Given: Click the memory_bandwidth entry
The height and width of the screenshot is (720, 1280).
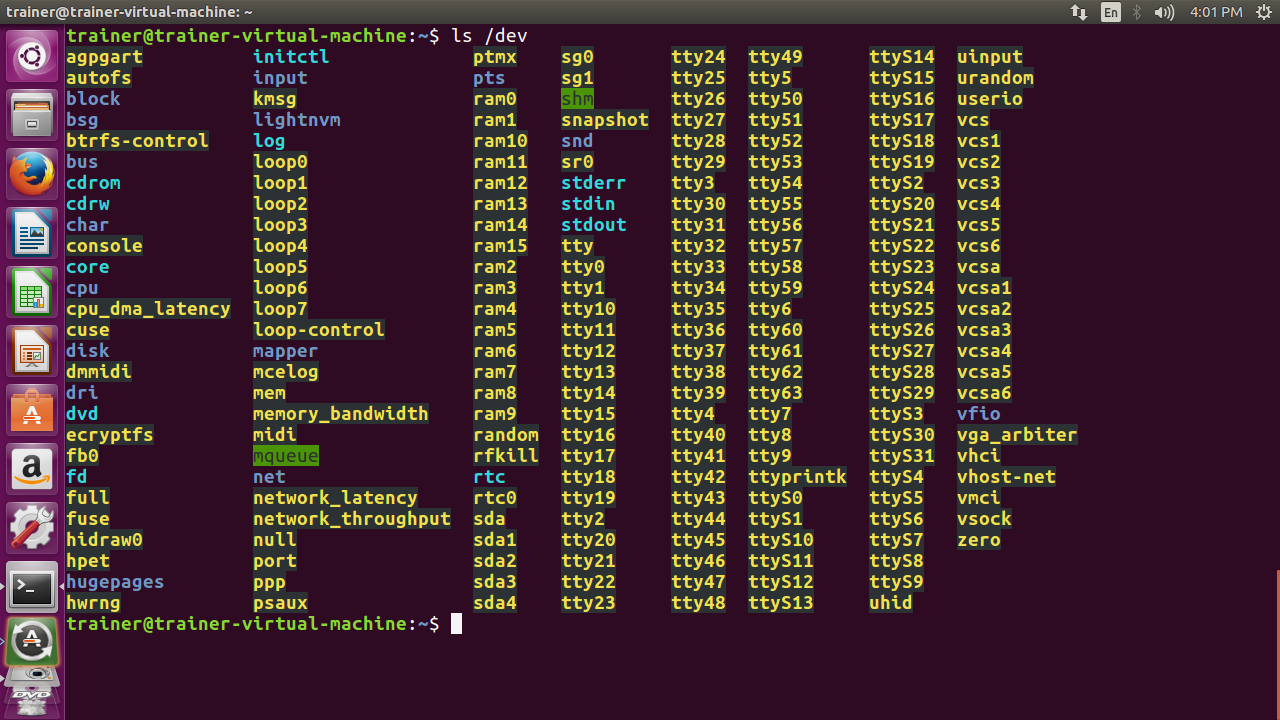Looking at the screenshot, I should pyautogui.click(x=341, y=414).
